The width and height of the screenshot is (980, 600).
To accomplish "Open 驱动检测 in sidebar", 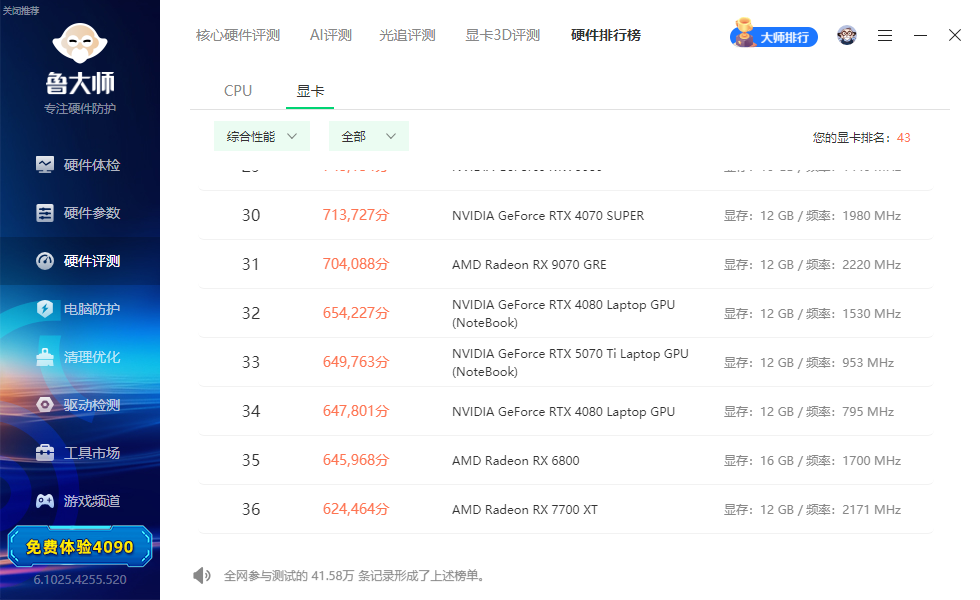I will pyautogui.click(x=79, y=405).
